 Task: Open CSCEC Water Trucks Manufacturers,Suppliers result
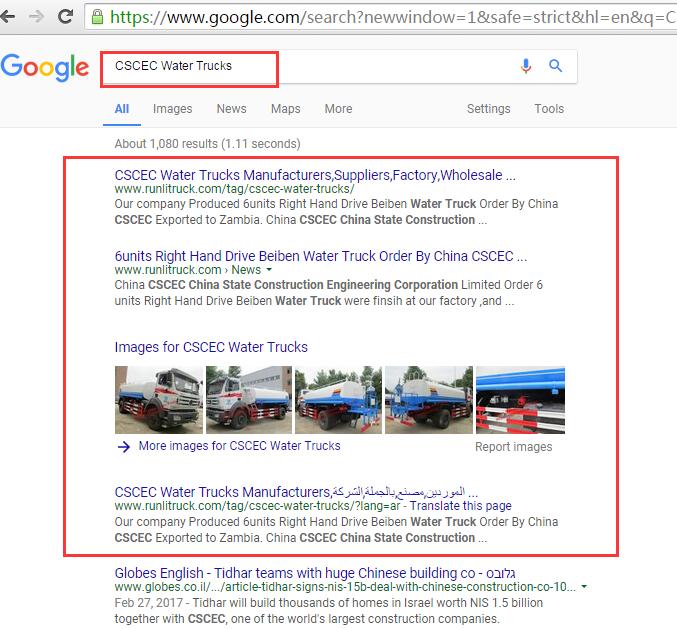click(x=315, y=175)
